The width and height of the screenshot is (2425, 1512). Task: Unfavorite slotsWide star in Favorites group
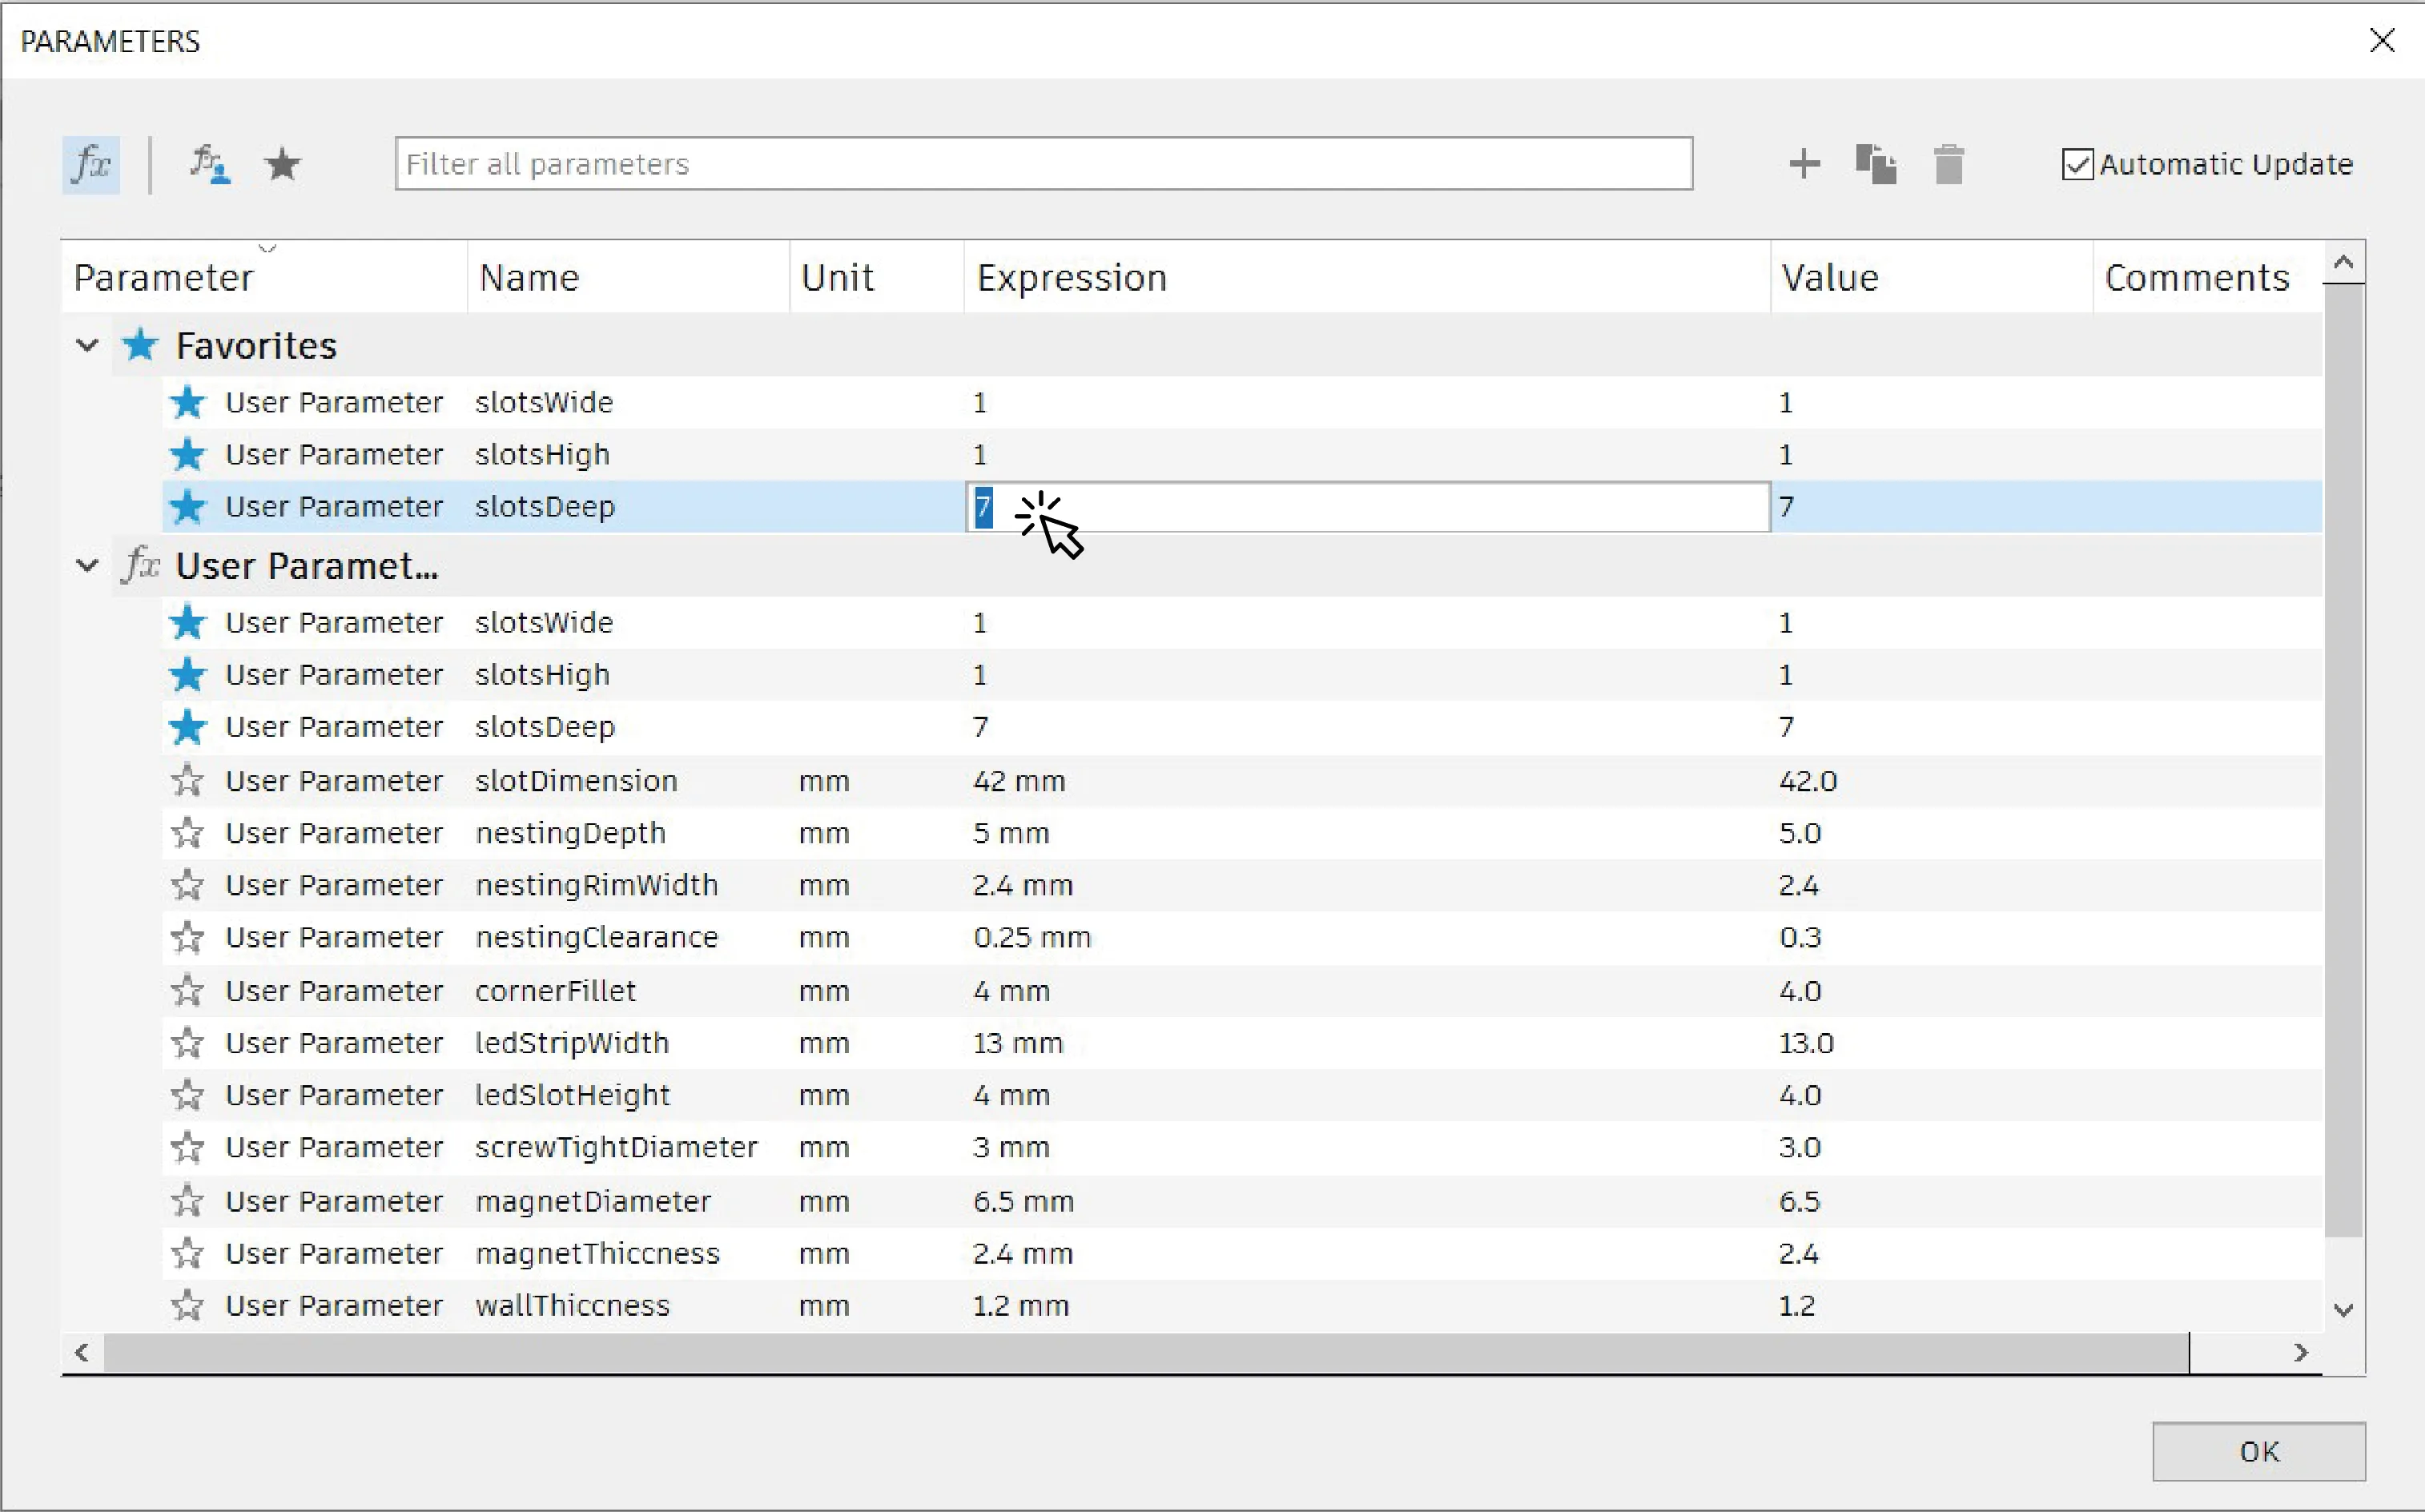[187, 402]
